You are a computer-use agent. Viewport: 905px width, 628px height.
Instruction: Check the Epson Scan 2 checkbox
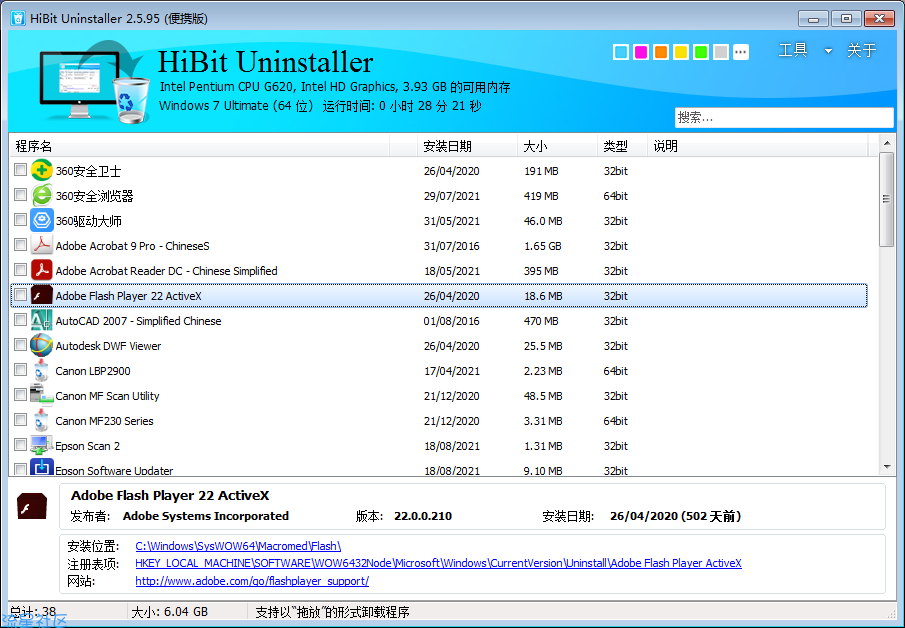click(20, 444)
